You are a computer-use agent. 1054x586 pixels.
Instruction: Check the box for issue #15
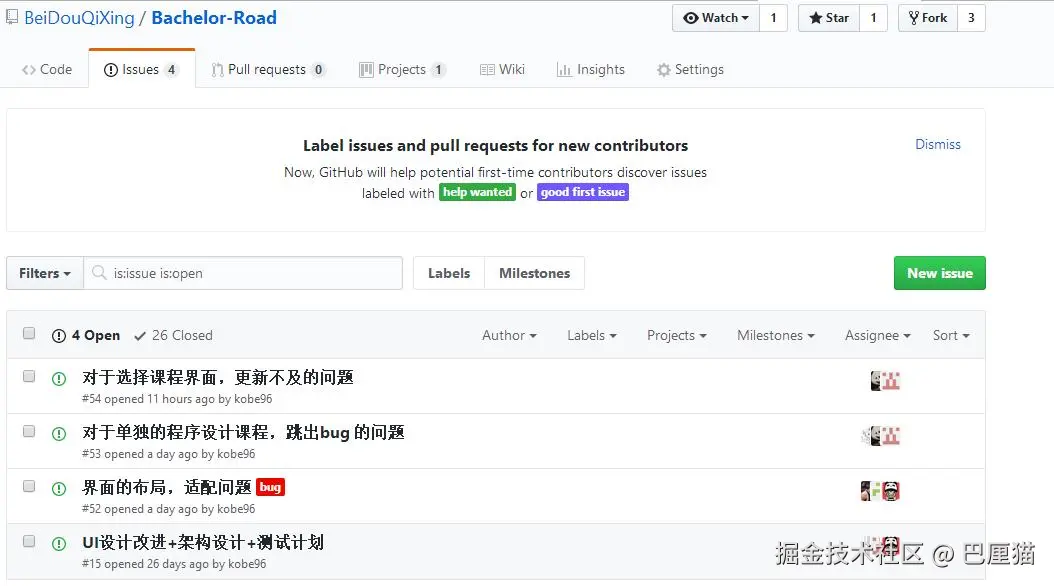29,542
